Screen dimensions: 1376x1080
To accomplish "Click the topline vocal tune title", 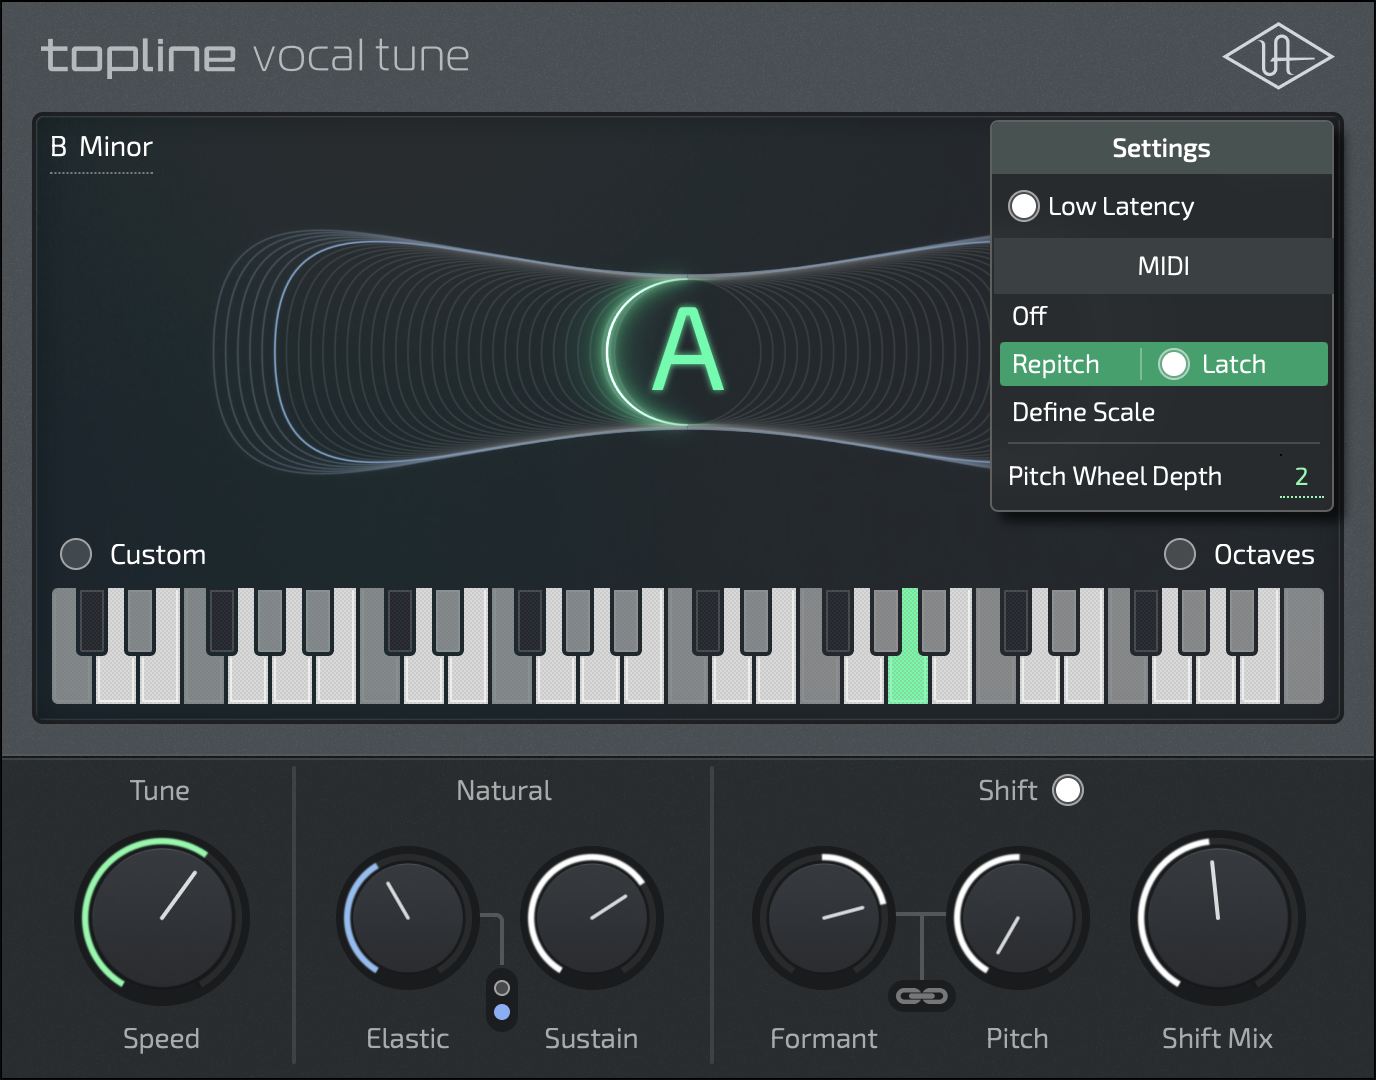I will pos(255,57).
